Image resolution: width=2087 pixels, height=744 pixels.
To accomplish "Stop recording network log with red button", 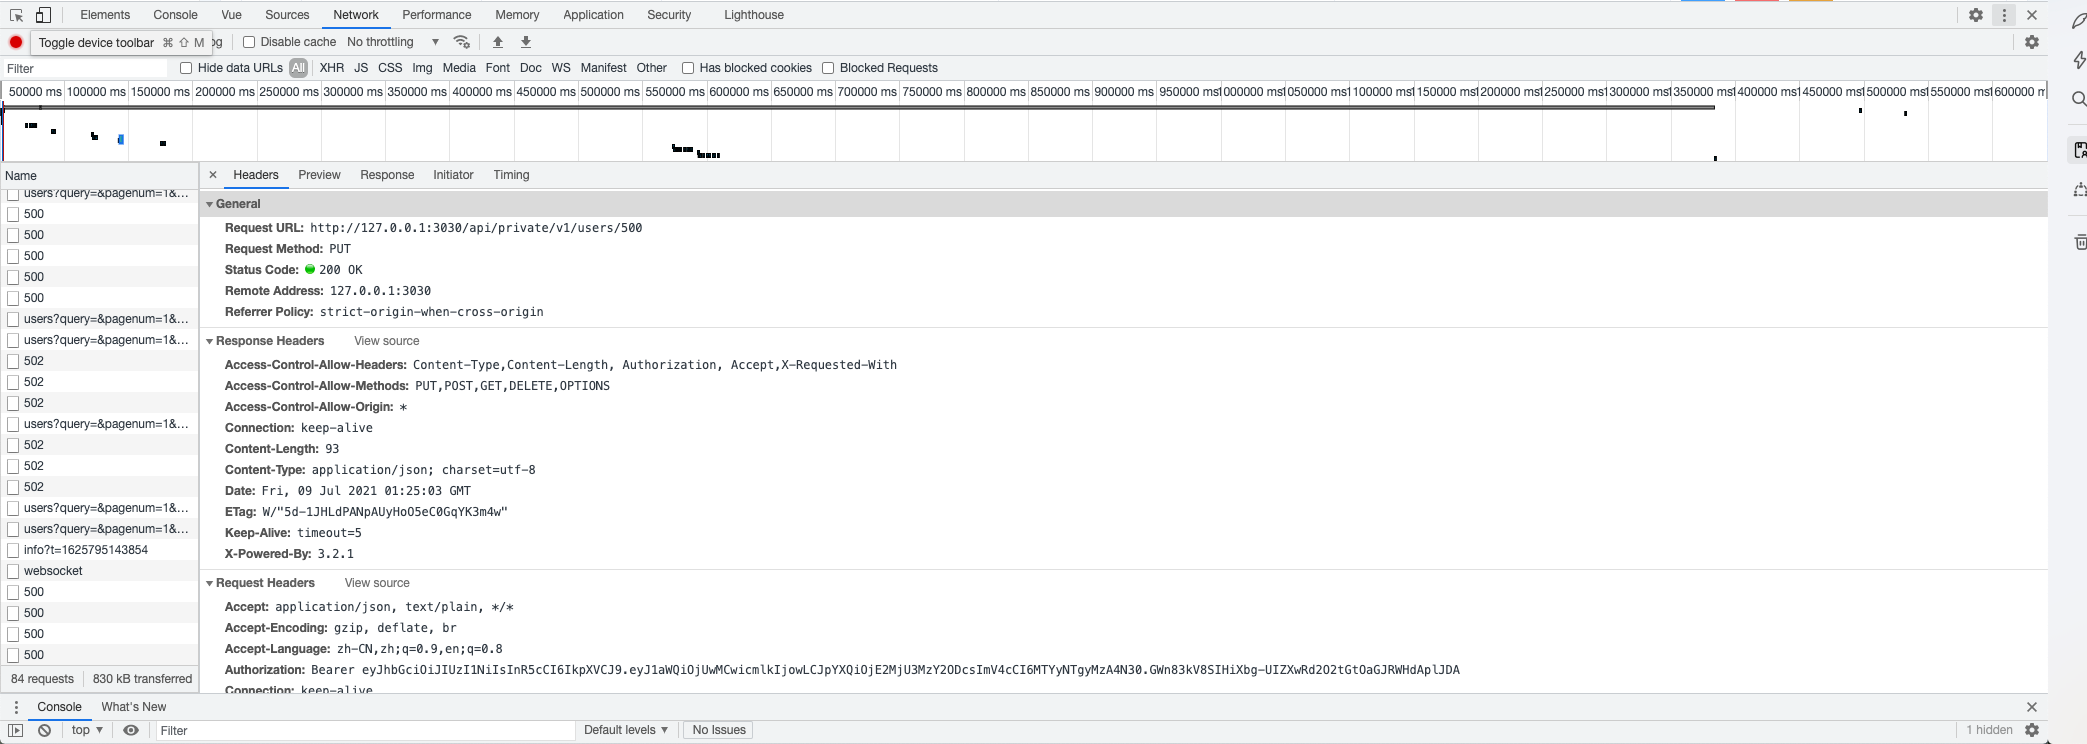I will (16, 42).
